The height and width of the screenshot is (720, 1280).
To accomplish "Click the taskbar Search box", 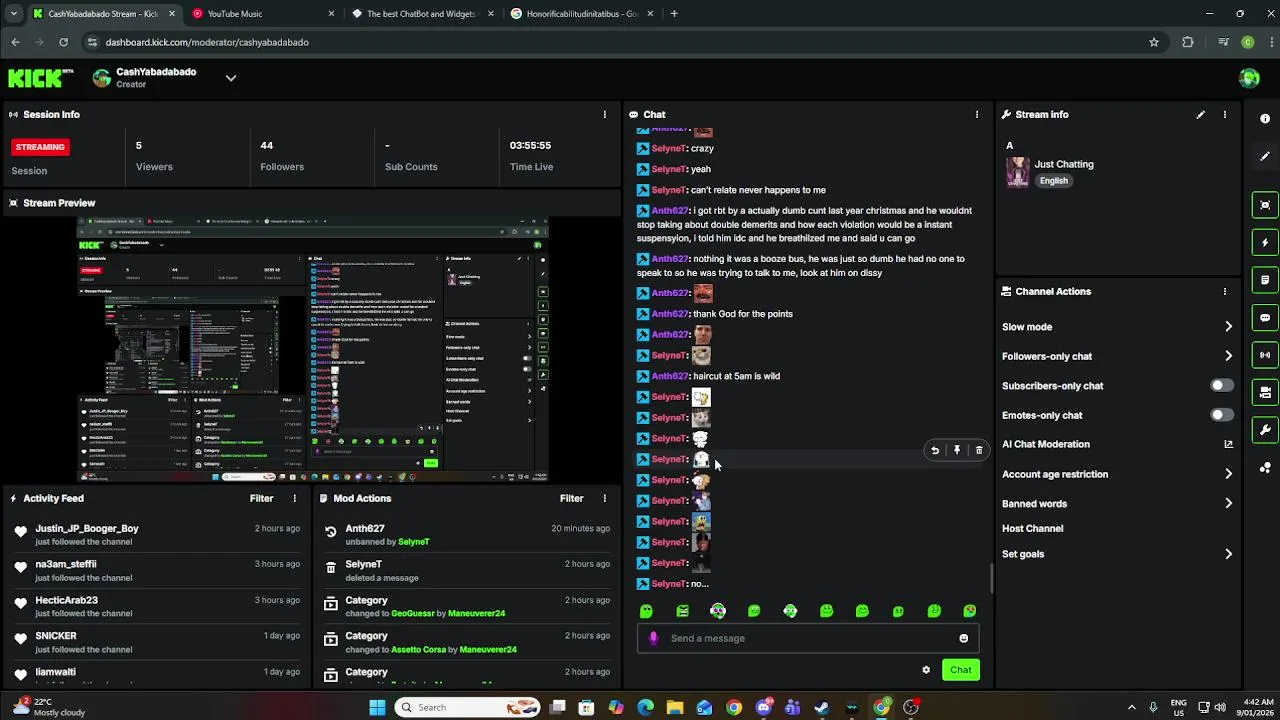I will [x=469, y=707].
